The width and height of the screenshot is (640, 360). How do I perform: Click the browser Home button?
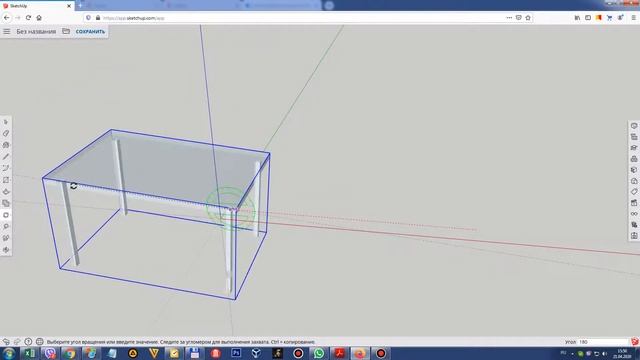[x=39, y=18]
